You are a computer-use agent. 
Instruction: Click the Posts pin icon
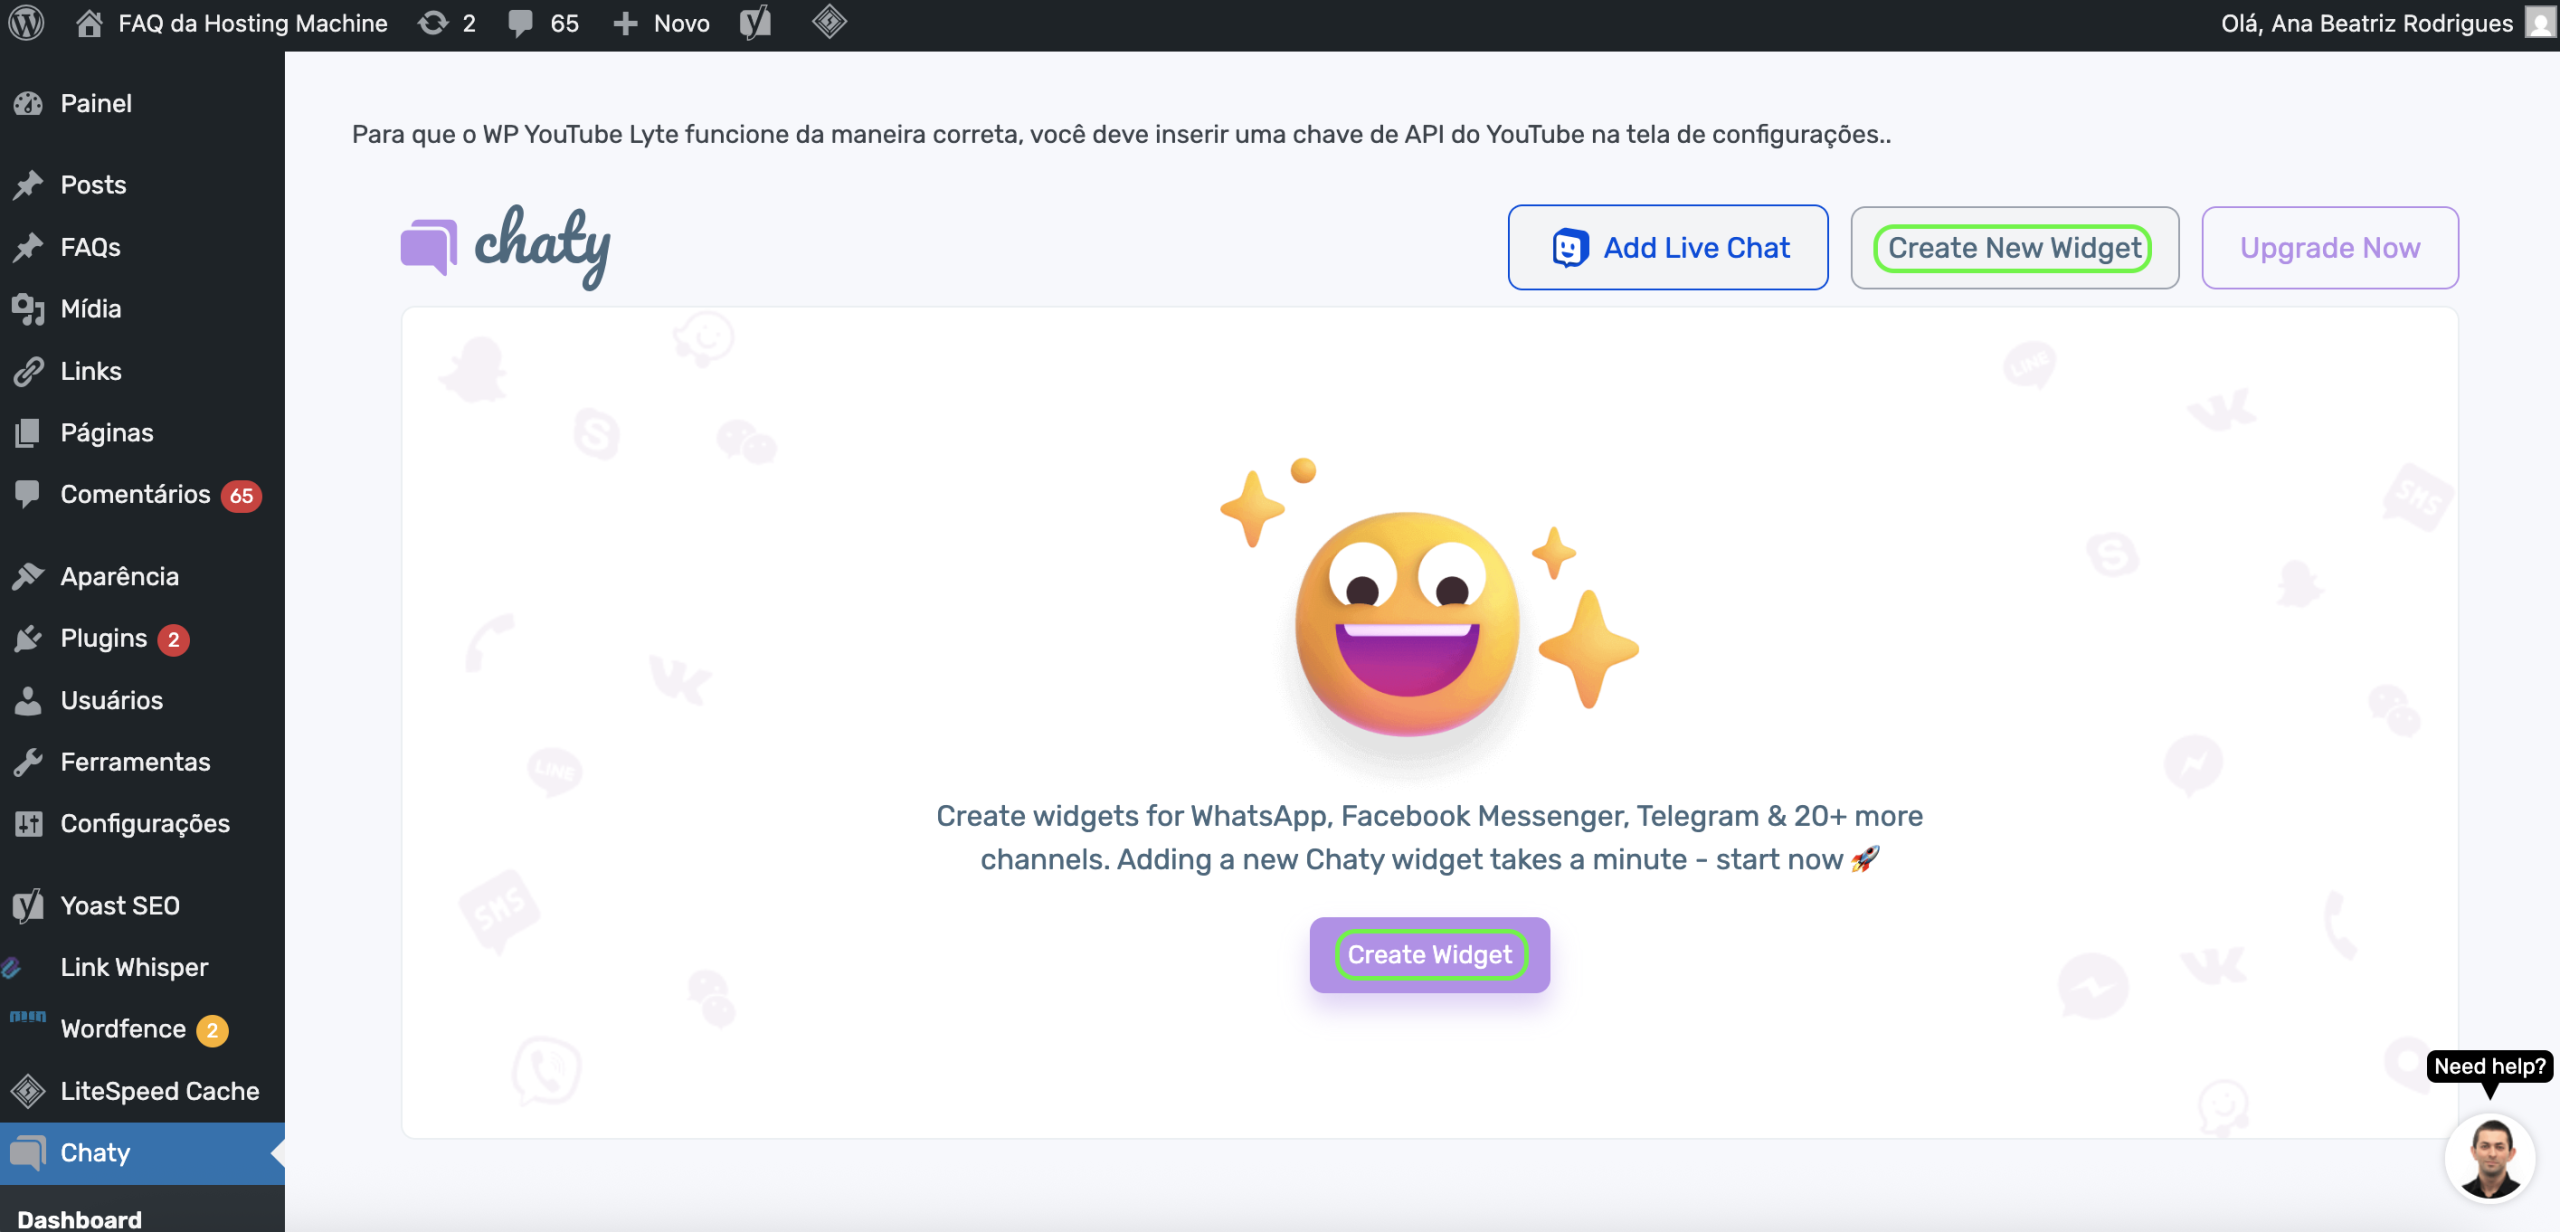28,185
